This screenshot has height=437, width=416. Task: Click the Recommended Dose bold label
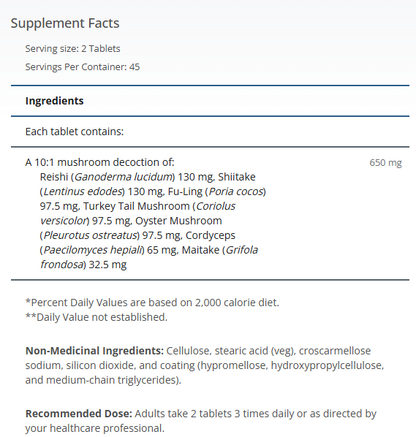[x=79, y=414]
